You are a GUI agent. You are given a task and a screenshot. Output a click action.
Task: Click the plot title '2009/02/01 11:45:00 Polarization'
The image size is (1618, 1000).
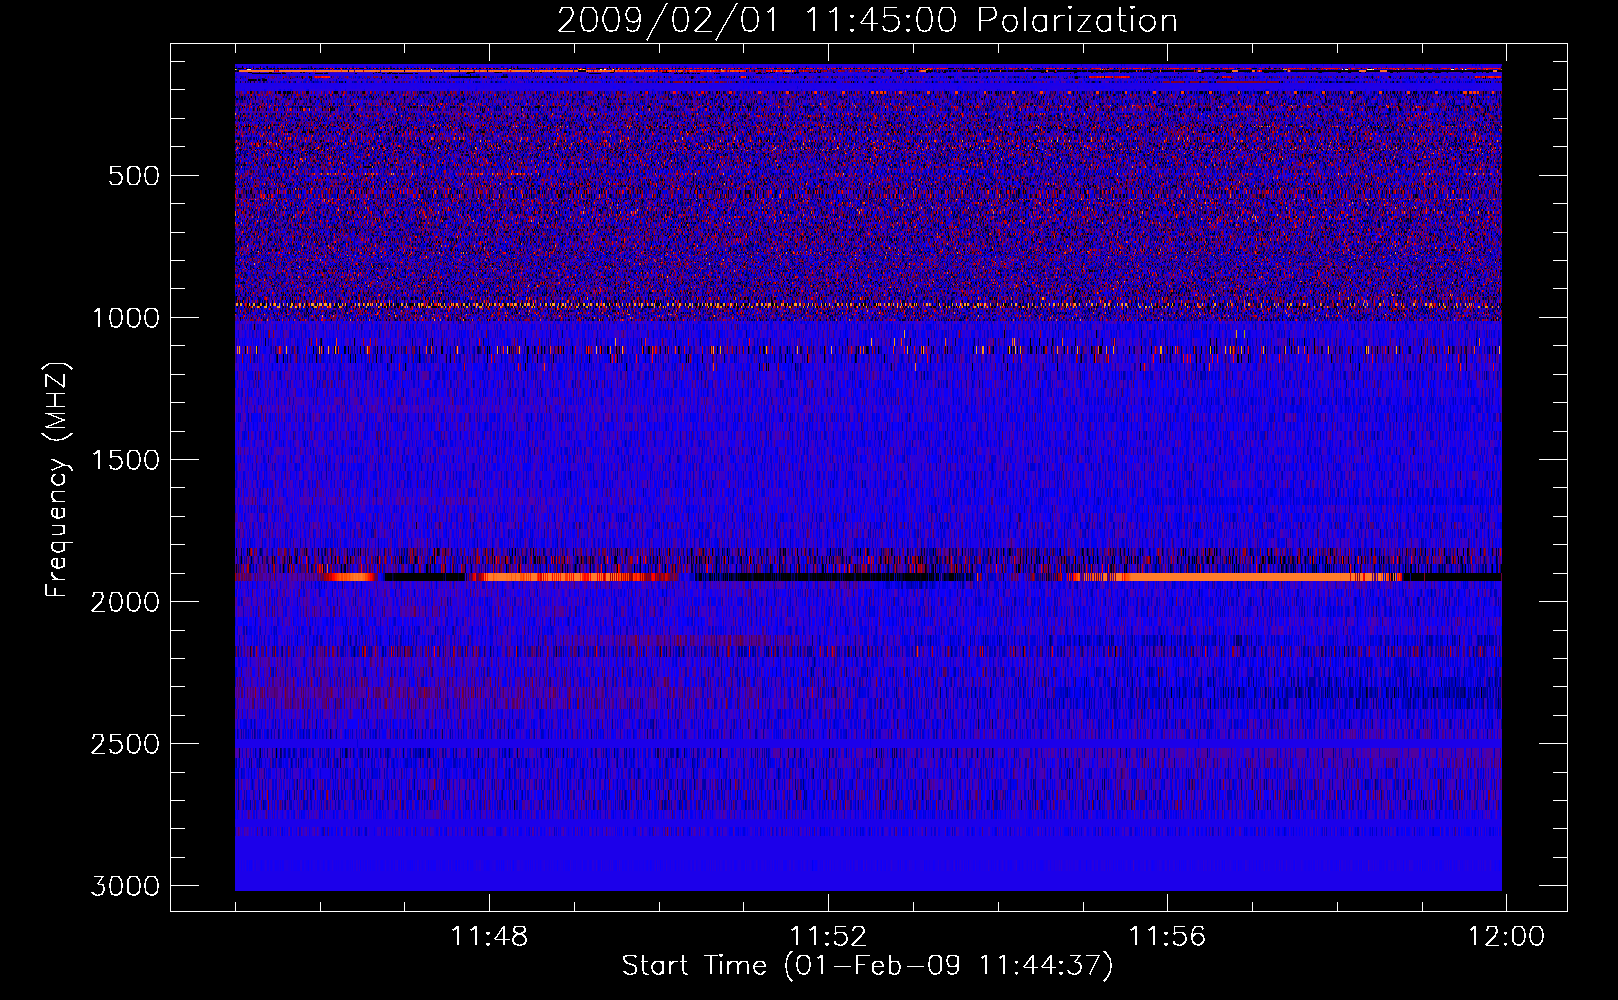pos(867,20)
